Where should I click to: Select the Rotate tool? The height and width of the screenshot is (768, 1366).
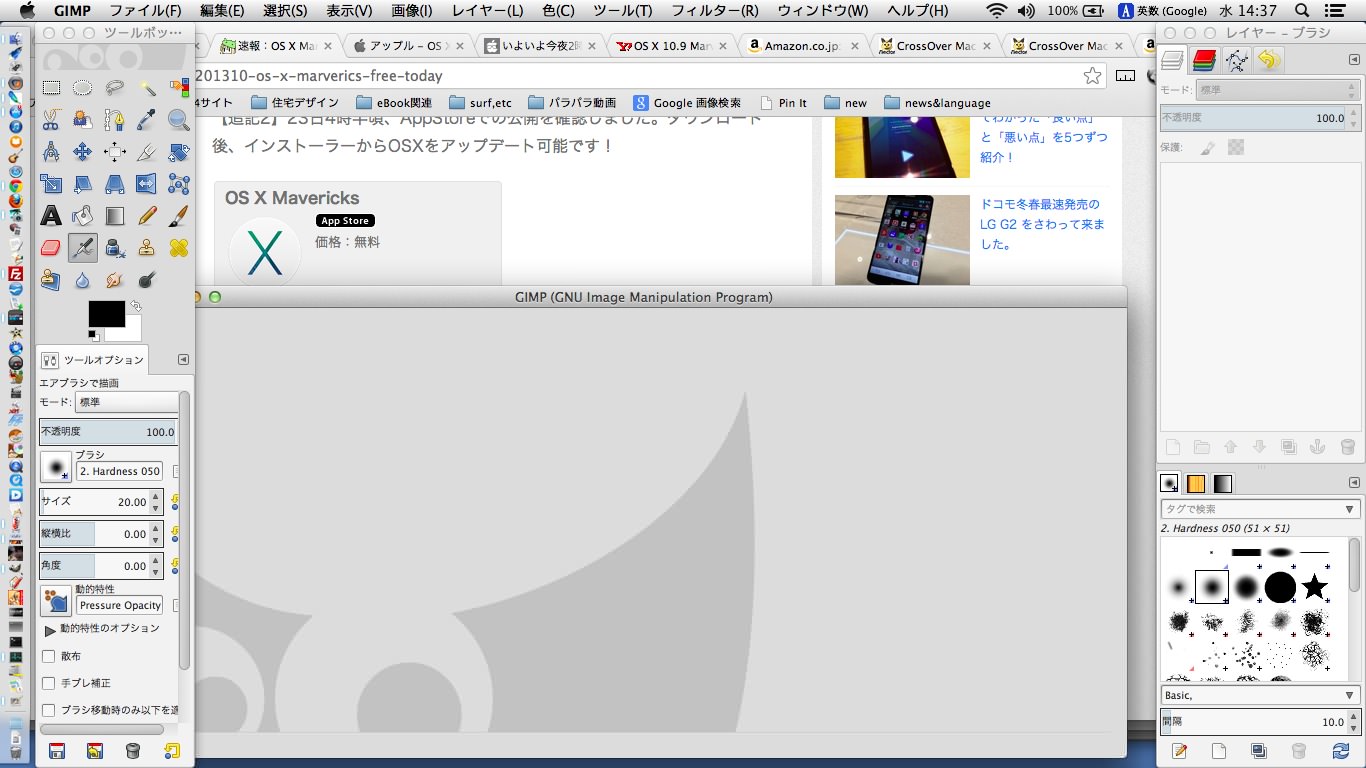click(179, 153)
